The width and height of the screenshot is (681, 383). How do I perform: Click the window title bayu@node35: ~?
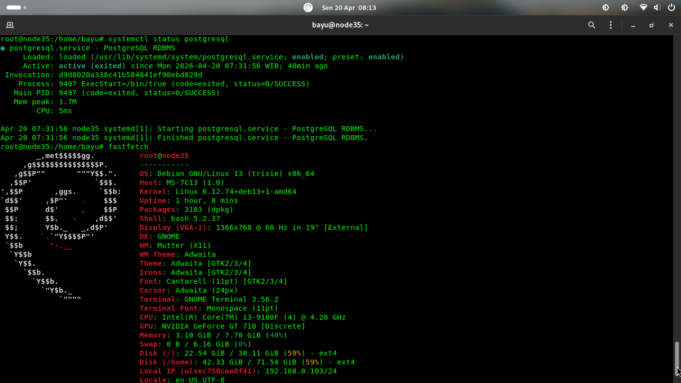coord(340,25)
